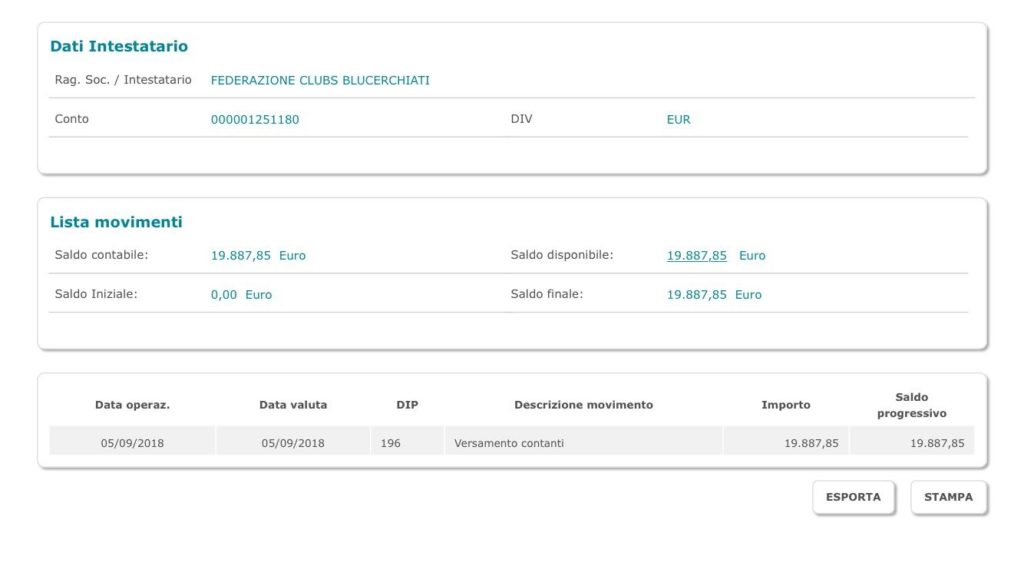Click the Importo column header
The height and width of the screenshot is (576, 1024).
[x=786, y=405]
